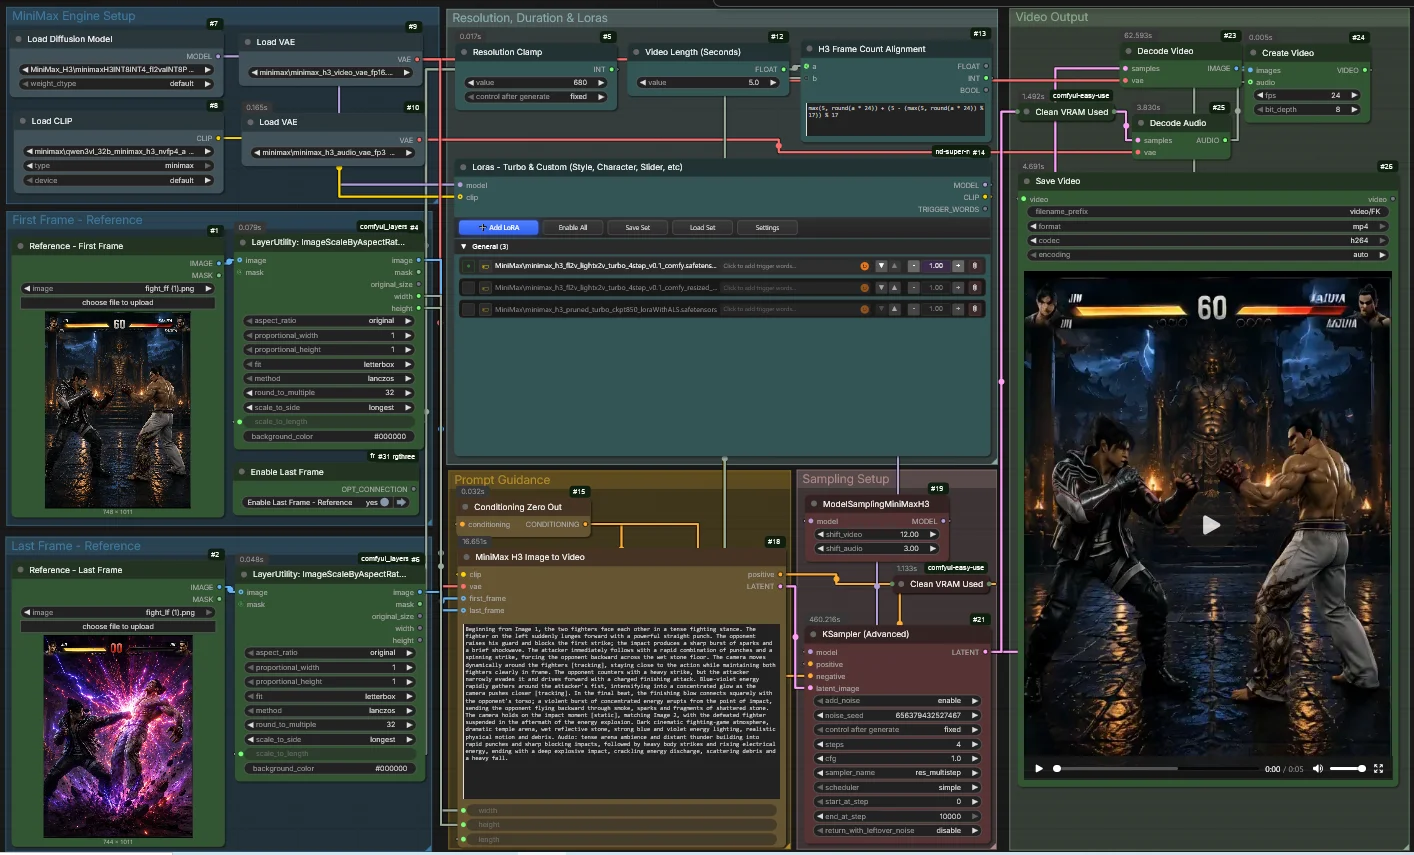
Task: Click choose file to upload for last frame
Action: click(x=118, y=627)
